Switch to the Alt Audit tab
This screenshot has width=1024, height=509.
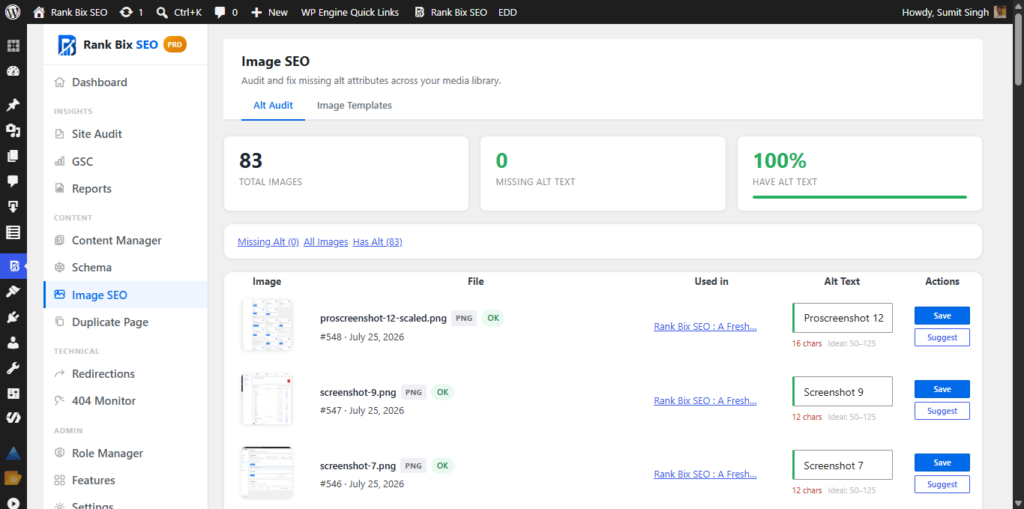click(273, 105)
